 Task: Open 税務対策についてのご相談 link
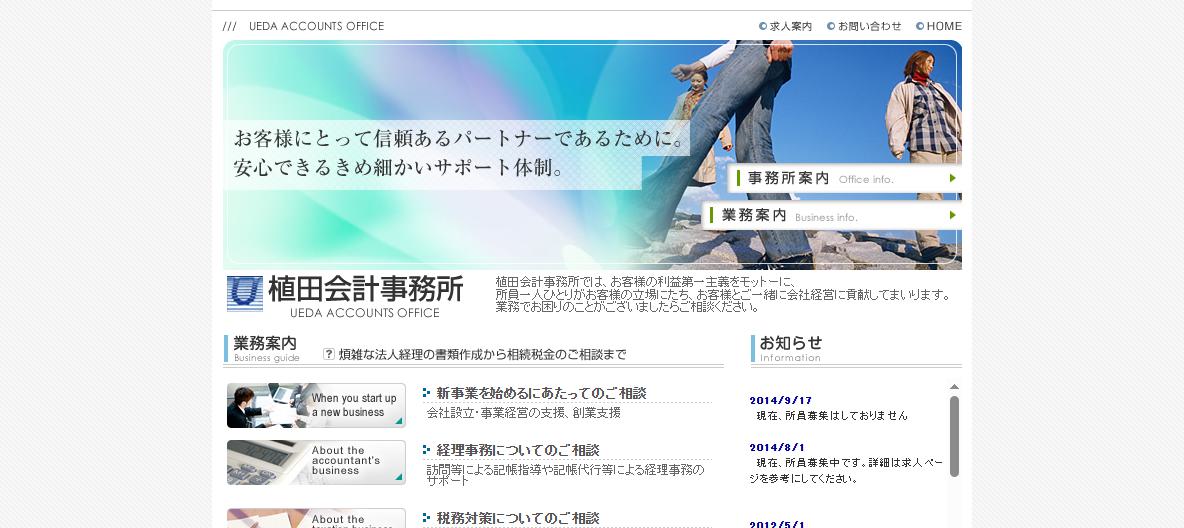click(517, 518)
